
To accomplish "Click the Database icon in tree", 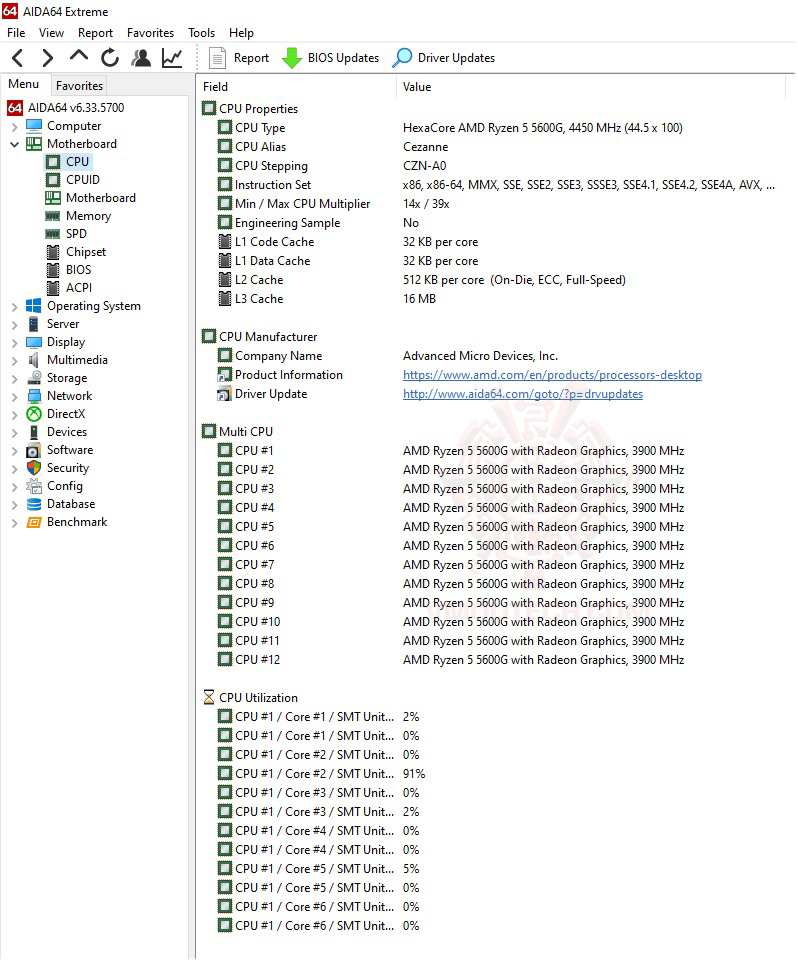I will point(34,504).
